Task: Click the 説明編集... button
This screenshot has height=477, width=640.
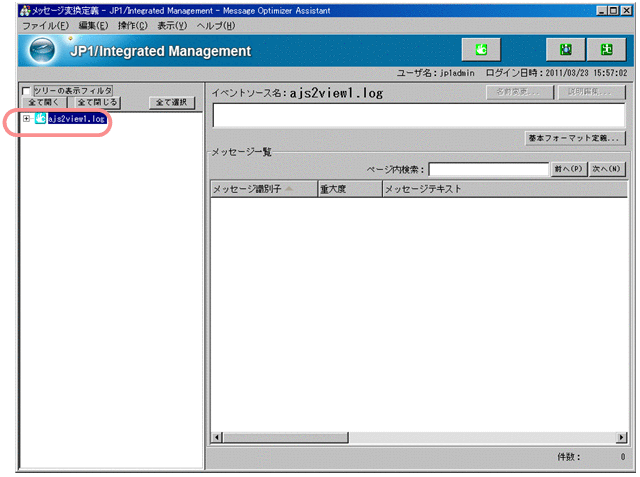Action: coord(591,92)
